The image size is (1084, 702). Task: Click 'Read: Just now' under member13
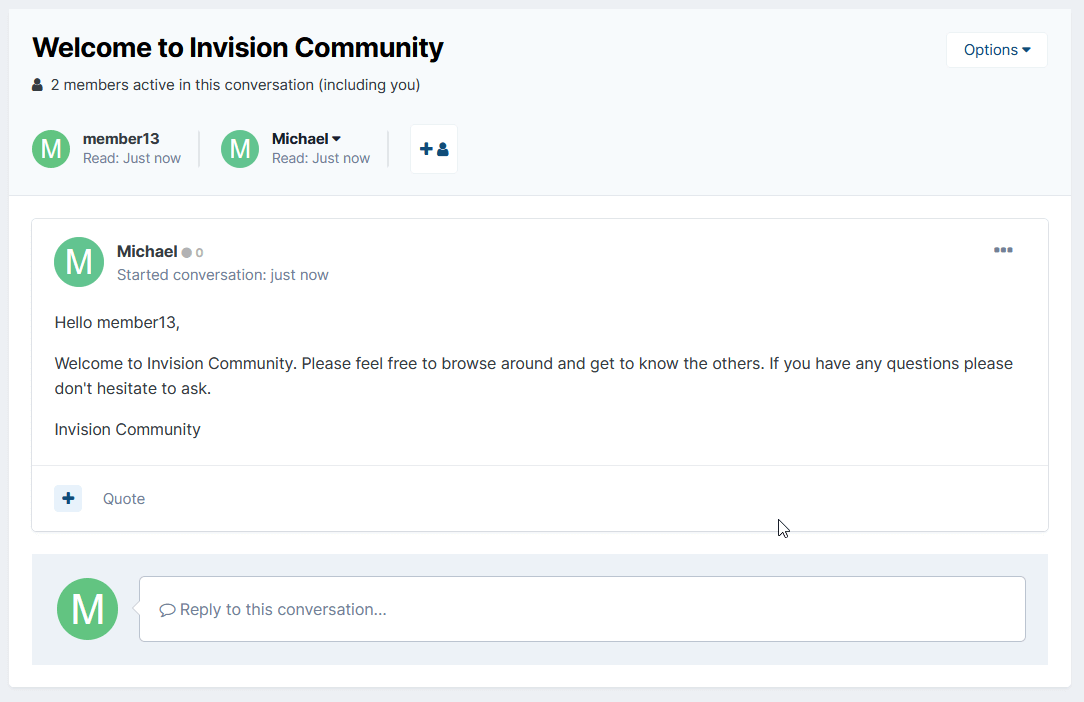point(132,158)
